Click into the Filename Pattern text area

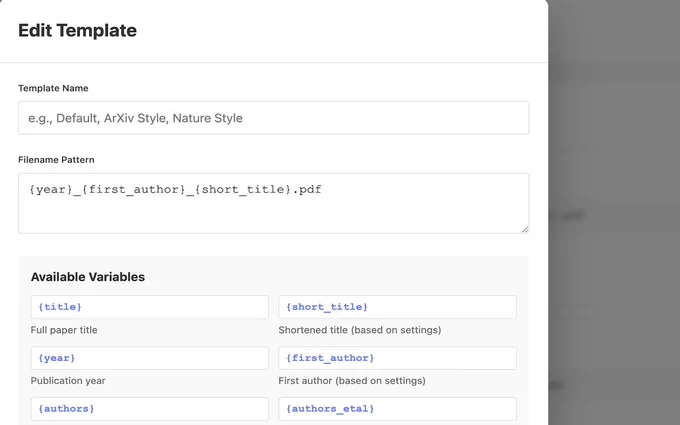pos(273,203)
